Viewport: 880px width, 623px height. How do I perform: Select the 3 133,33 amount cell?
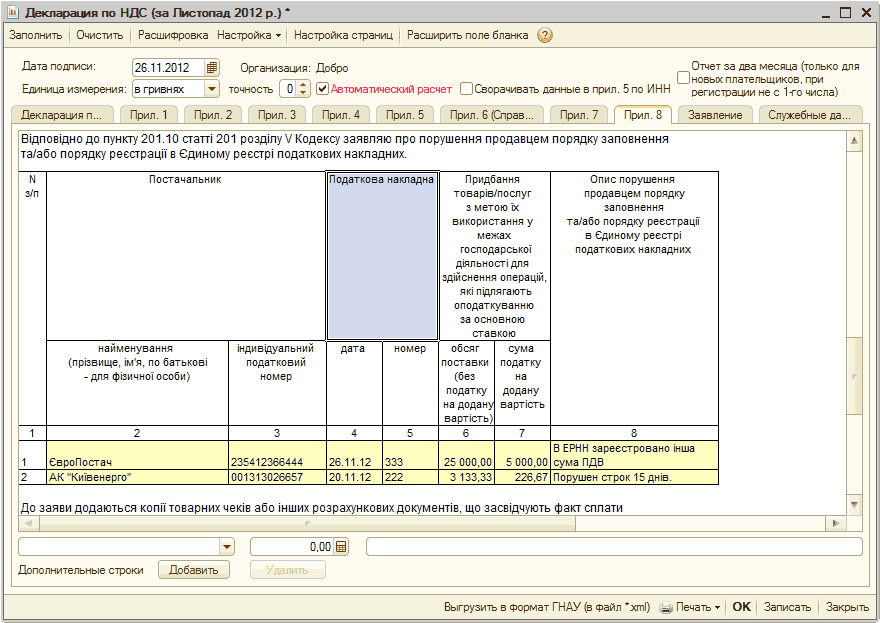click(x=466, y=477)
